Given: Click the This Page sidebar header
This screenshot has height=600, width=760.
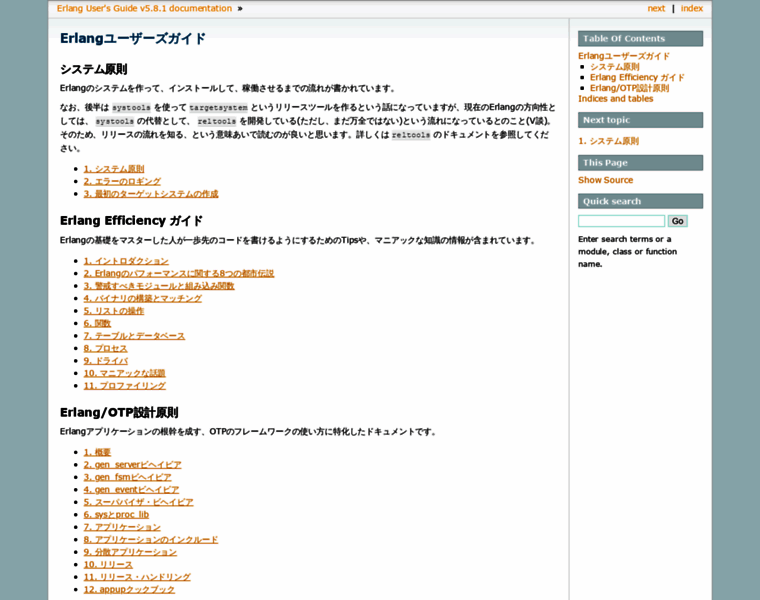Looking at the screenshot, I should [640, 163].
